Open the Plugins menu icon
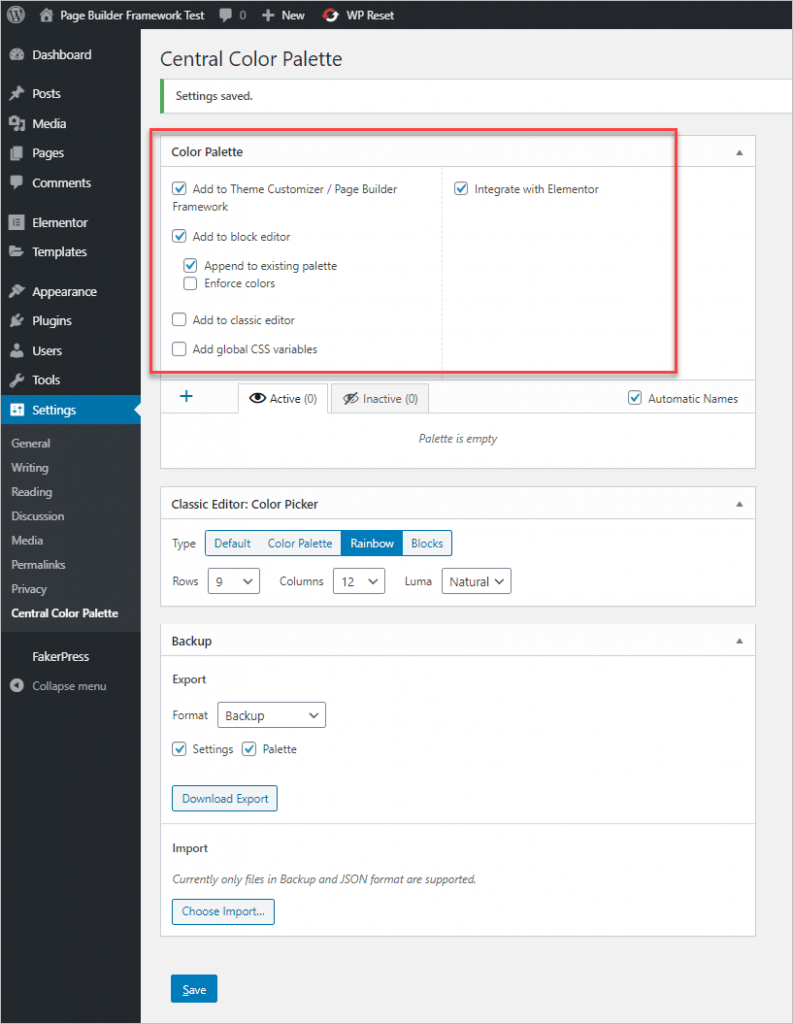The height and width of the screenshot is (1024, 793). click(17, 321)
